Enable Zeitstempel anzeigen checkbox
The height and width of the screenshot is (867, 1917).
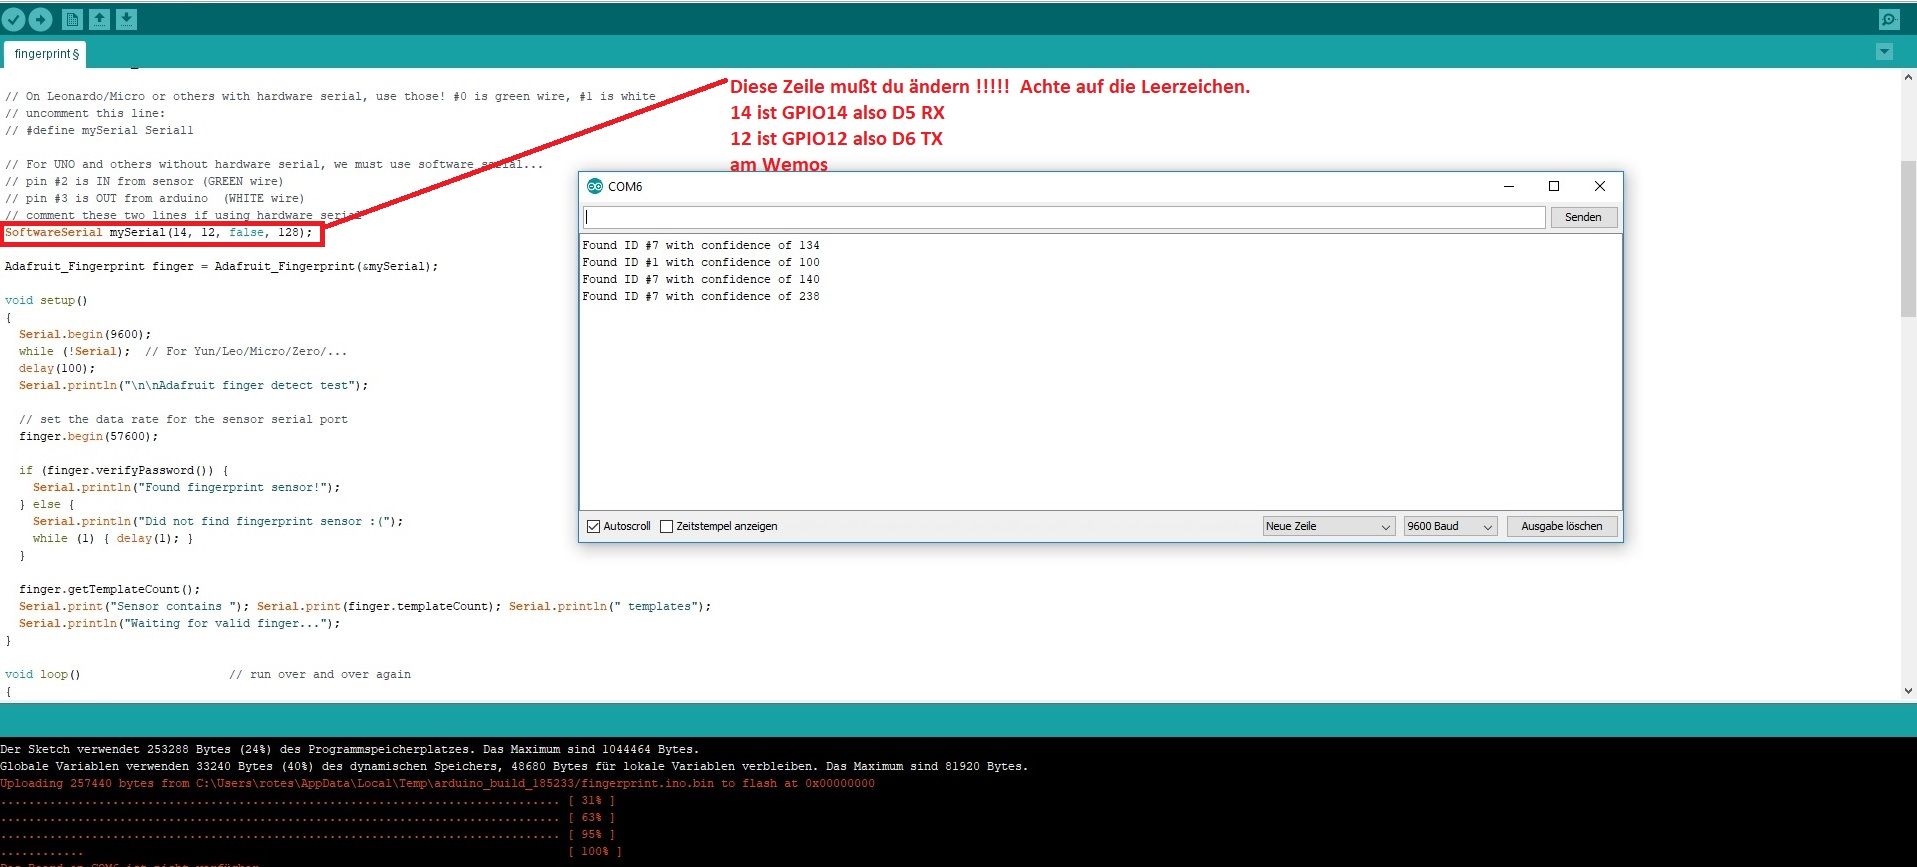tap(667, 526)
